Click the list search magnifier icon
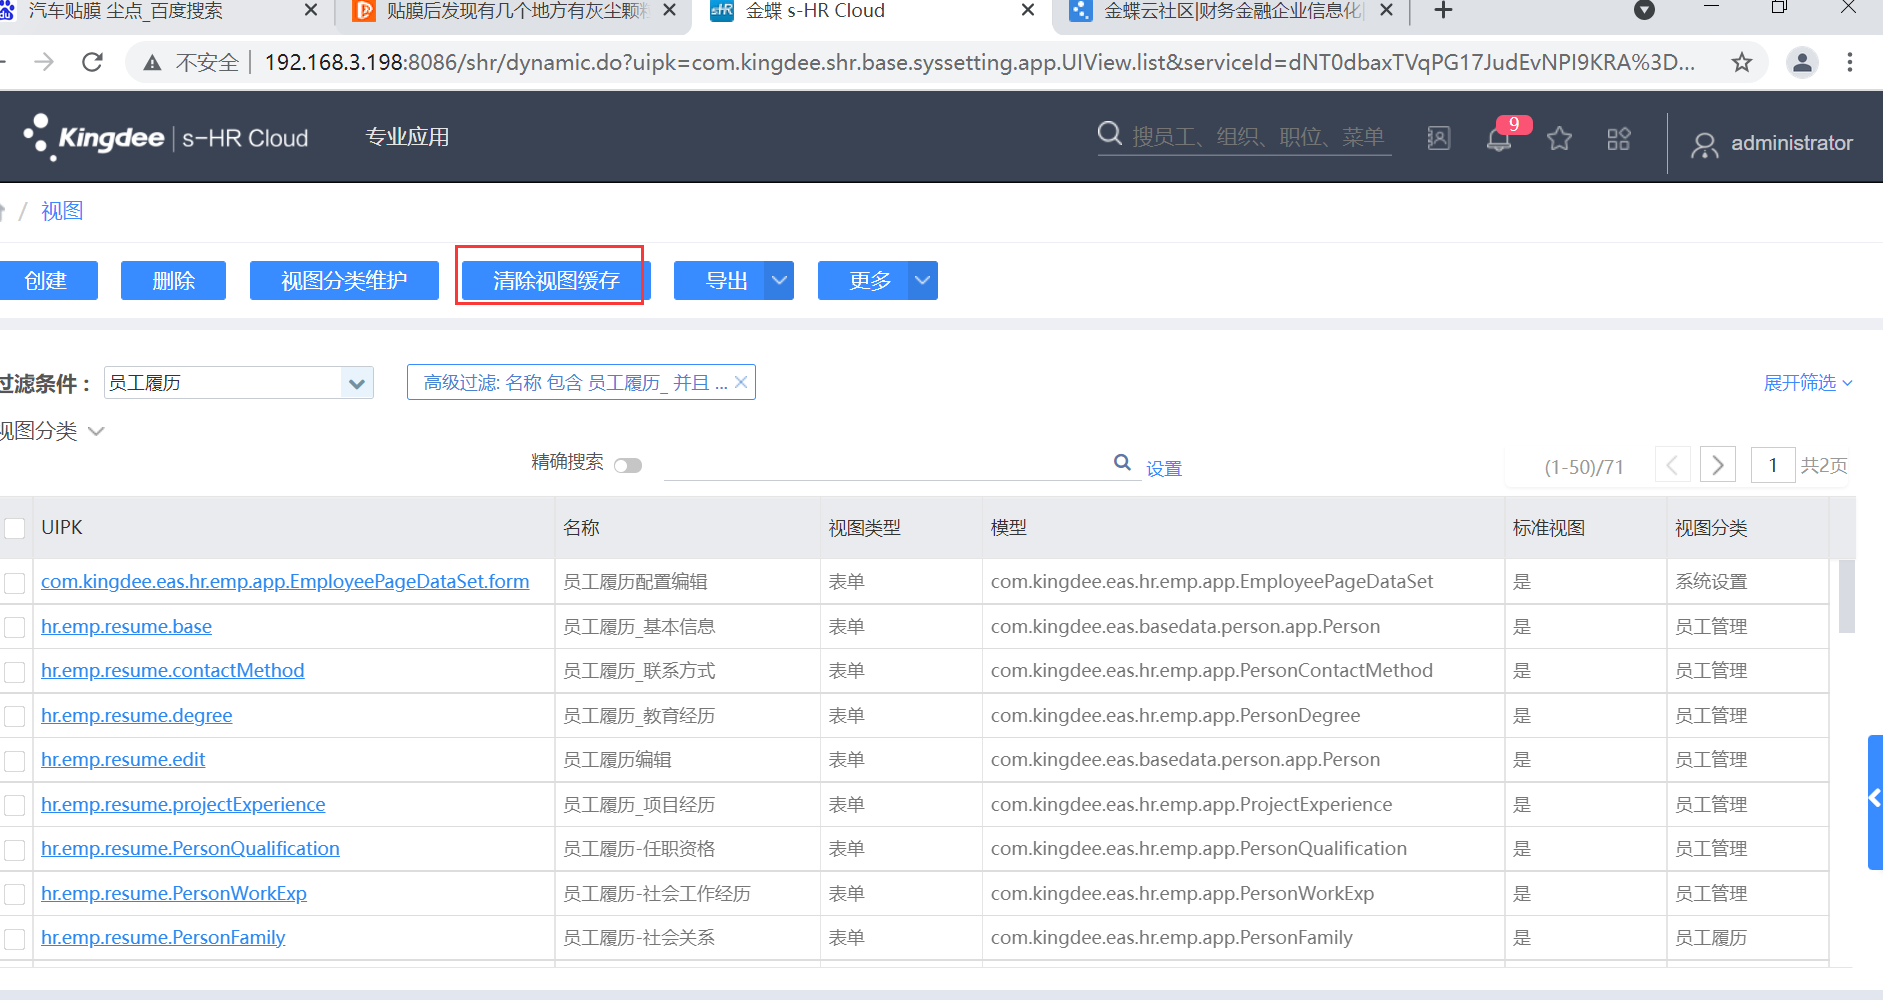 (1123, 462)
